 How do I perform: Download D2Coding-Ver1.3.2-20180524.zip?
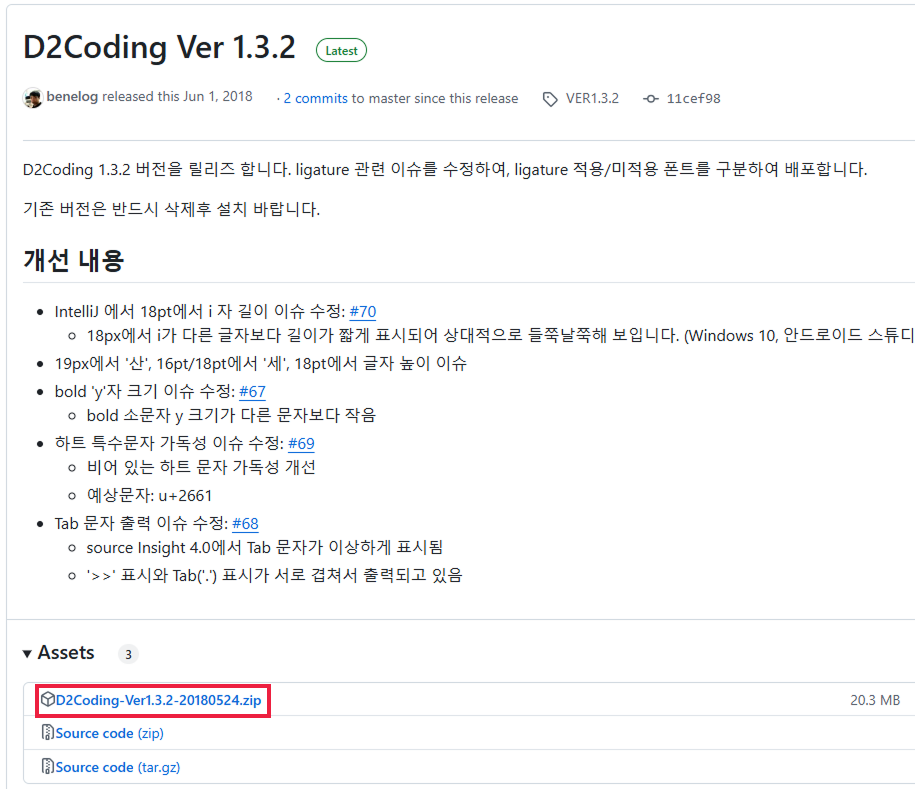coord(158,700)
